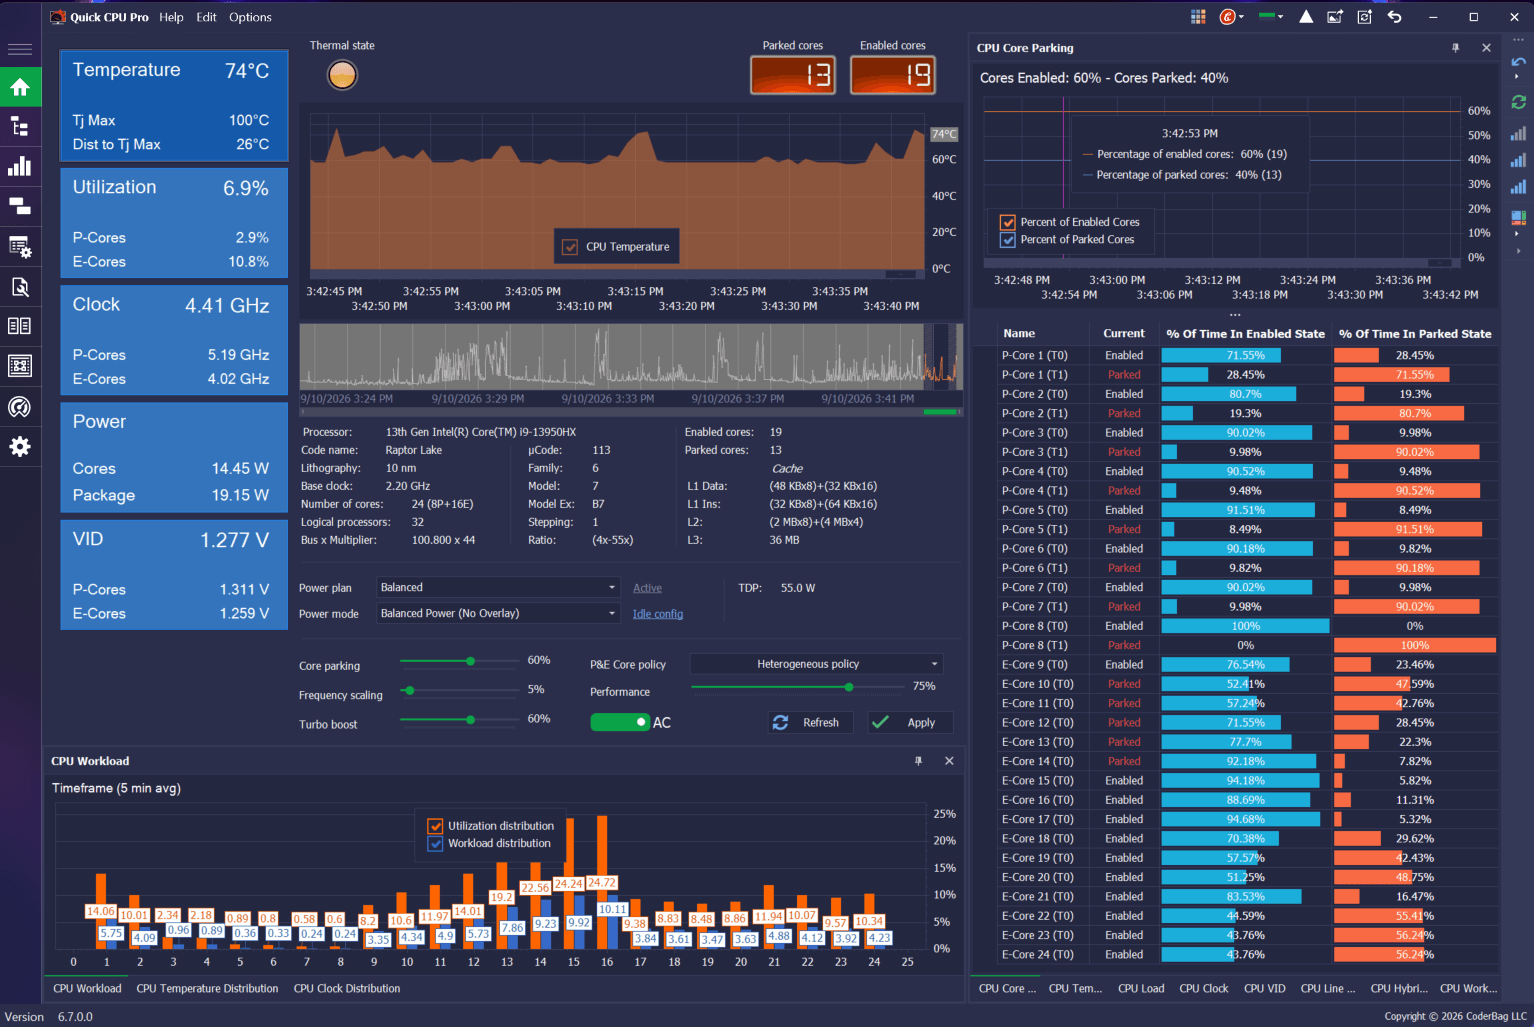Select the CPU Clock tab

[x=1204, y=989]
